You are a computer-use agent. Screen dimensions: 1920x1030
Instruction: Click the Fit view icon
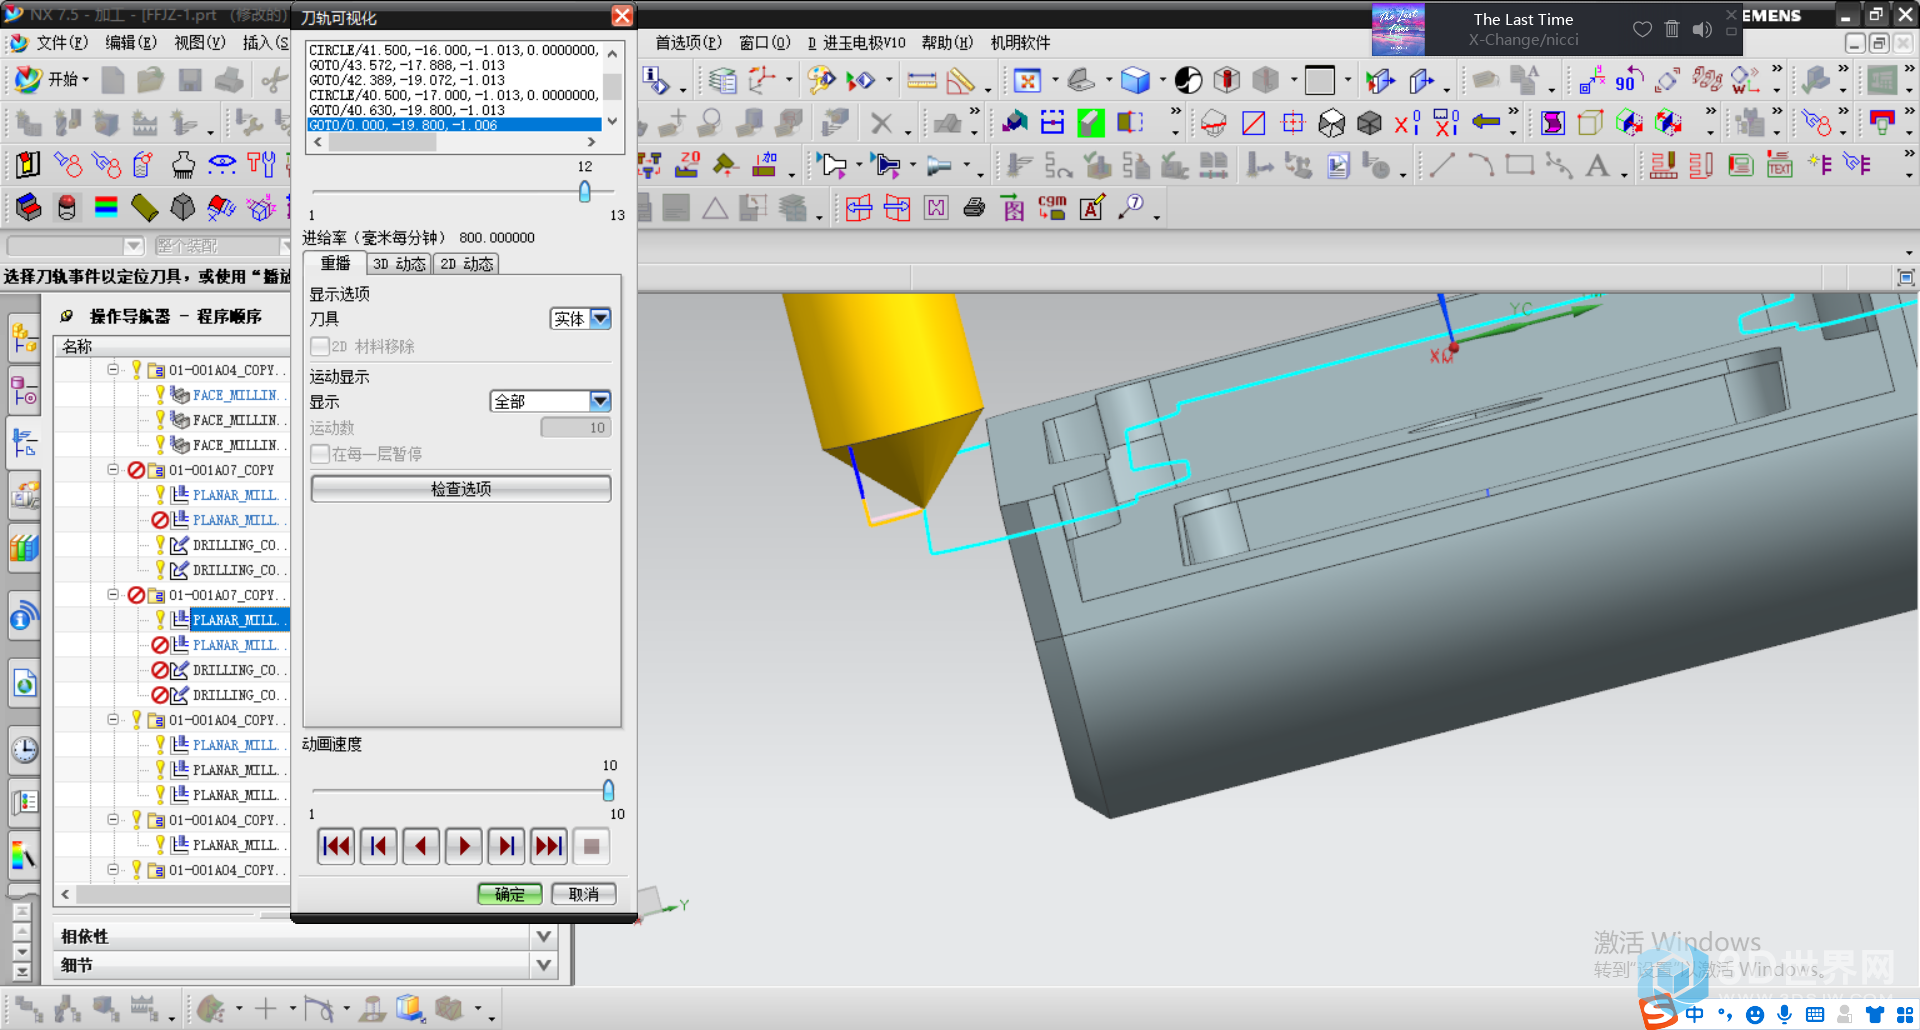[x=1027, y=80]
